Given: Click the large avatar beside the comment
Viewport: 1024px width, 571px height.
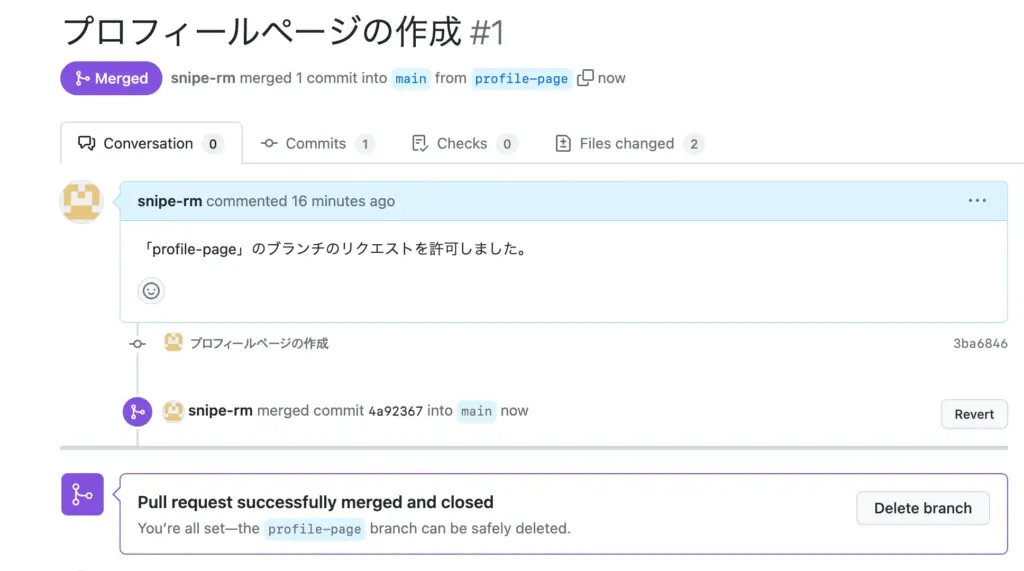Looking at the screenshot, I should 81,202.
